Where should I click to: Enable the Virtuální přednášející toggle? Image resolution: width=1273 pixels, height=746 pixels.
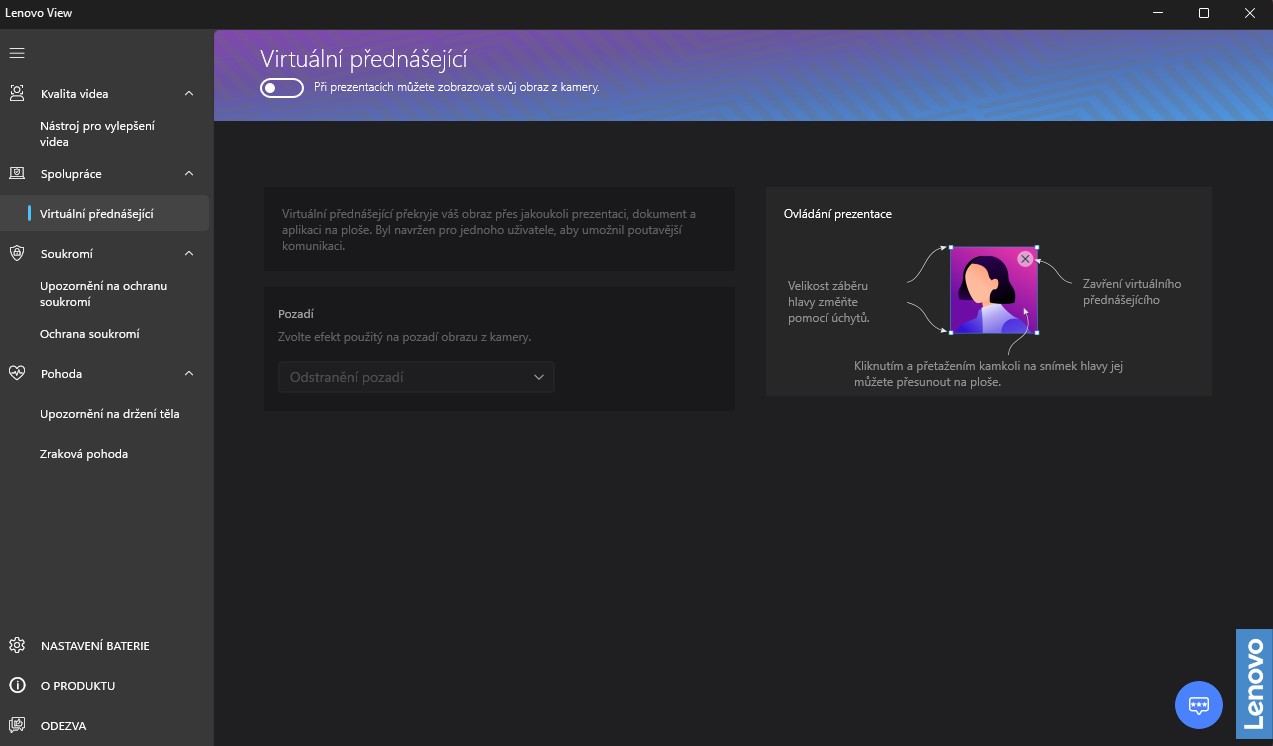tap(281, 88)
